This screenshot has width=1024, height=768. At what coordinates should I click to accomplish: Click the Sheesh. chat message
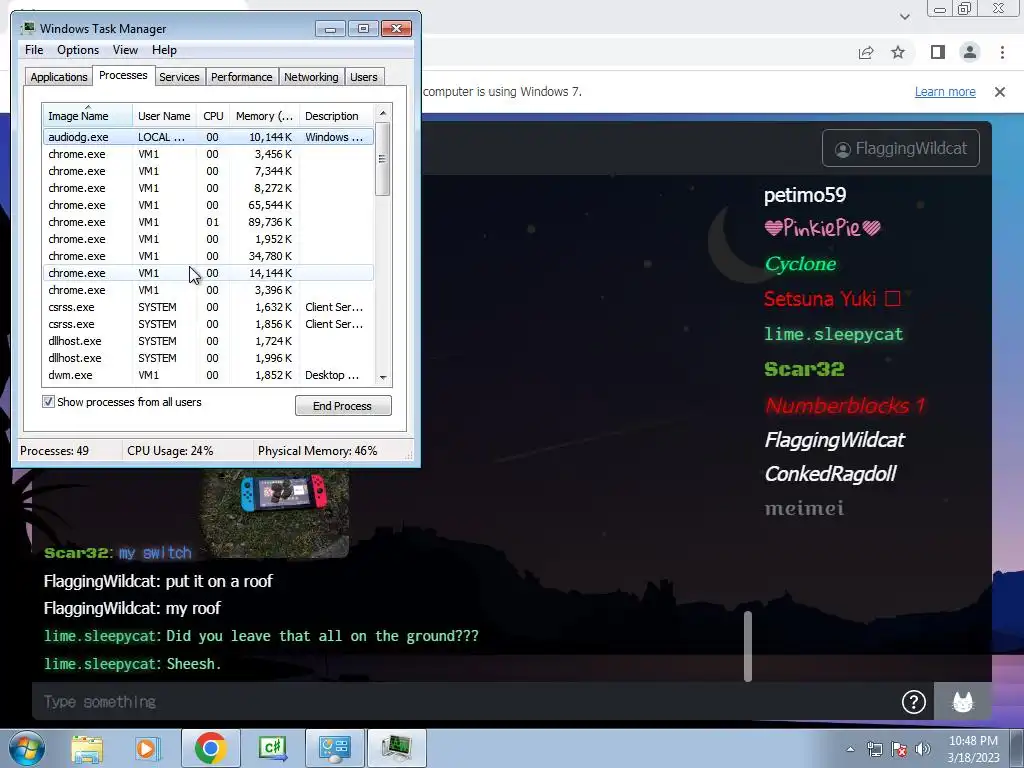(193, 664)
